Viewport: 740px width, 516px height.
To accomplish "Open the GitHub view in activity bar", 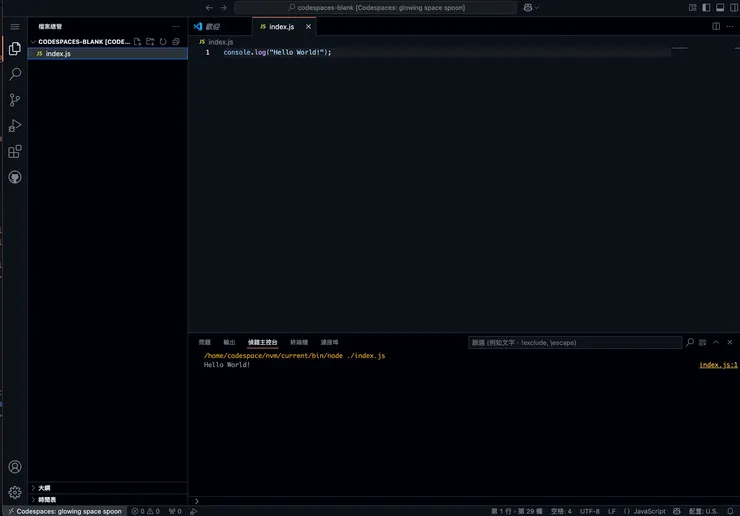I will [15, 177].
